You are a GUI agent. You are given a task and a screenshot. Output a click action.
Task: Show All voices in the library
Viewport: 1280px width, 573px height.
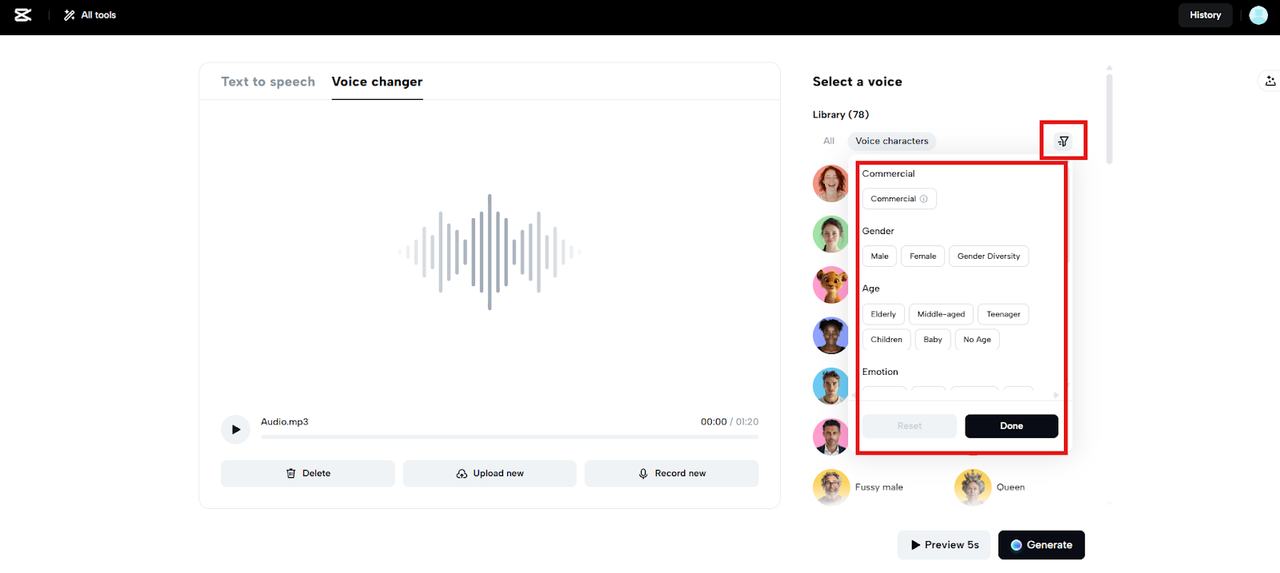coord(828,141)
